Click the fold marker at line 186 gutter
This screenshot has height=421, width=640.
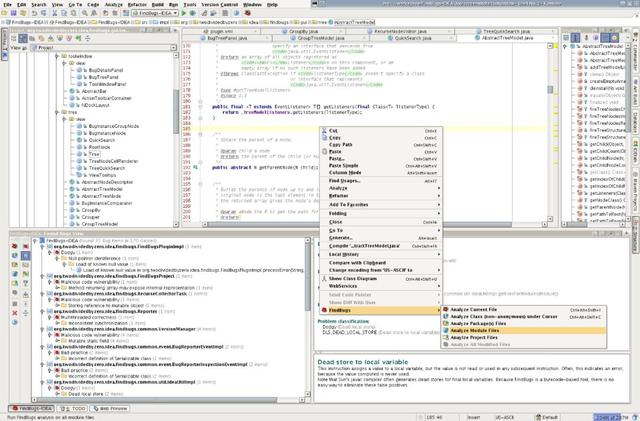(200, 134)
